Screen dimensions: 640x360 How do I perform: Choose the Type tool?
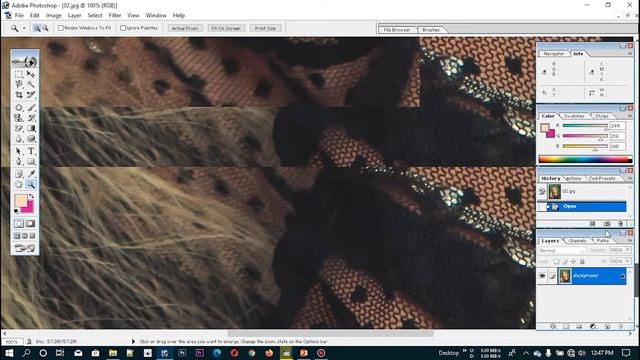coord(31,151)
